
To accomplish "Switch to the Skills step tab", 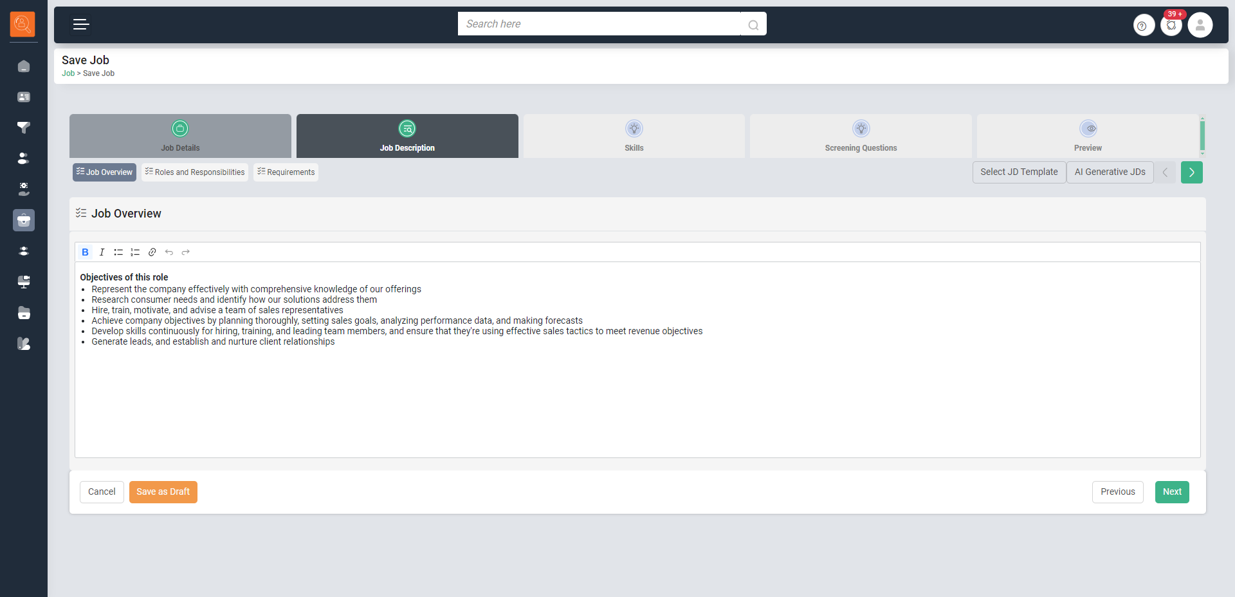I will [634, 136].
